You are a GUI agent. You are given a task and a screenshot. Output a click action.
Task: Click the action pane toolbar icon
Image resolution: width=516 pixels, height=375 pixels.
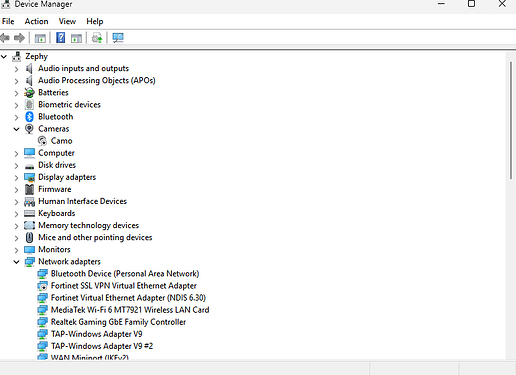pos(76,38)
